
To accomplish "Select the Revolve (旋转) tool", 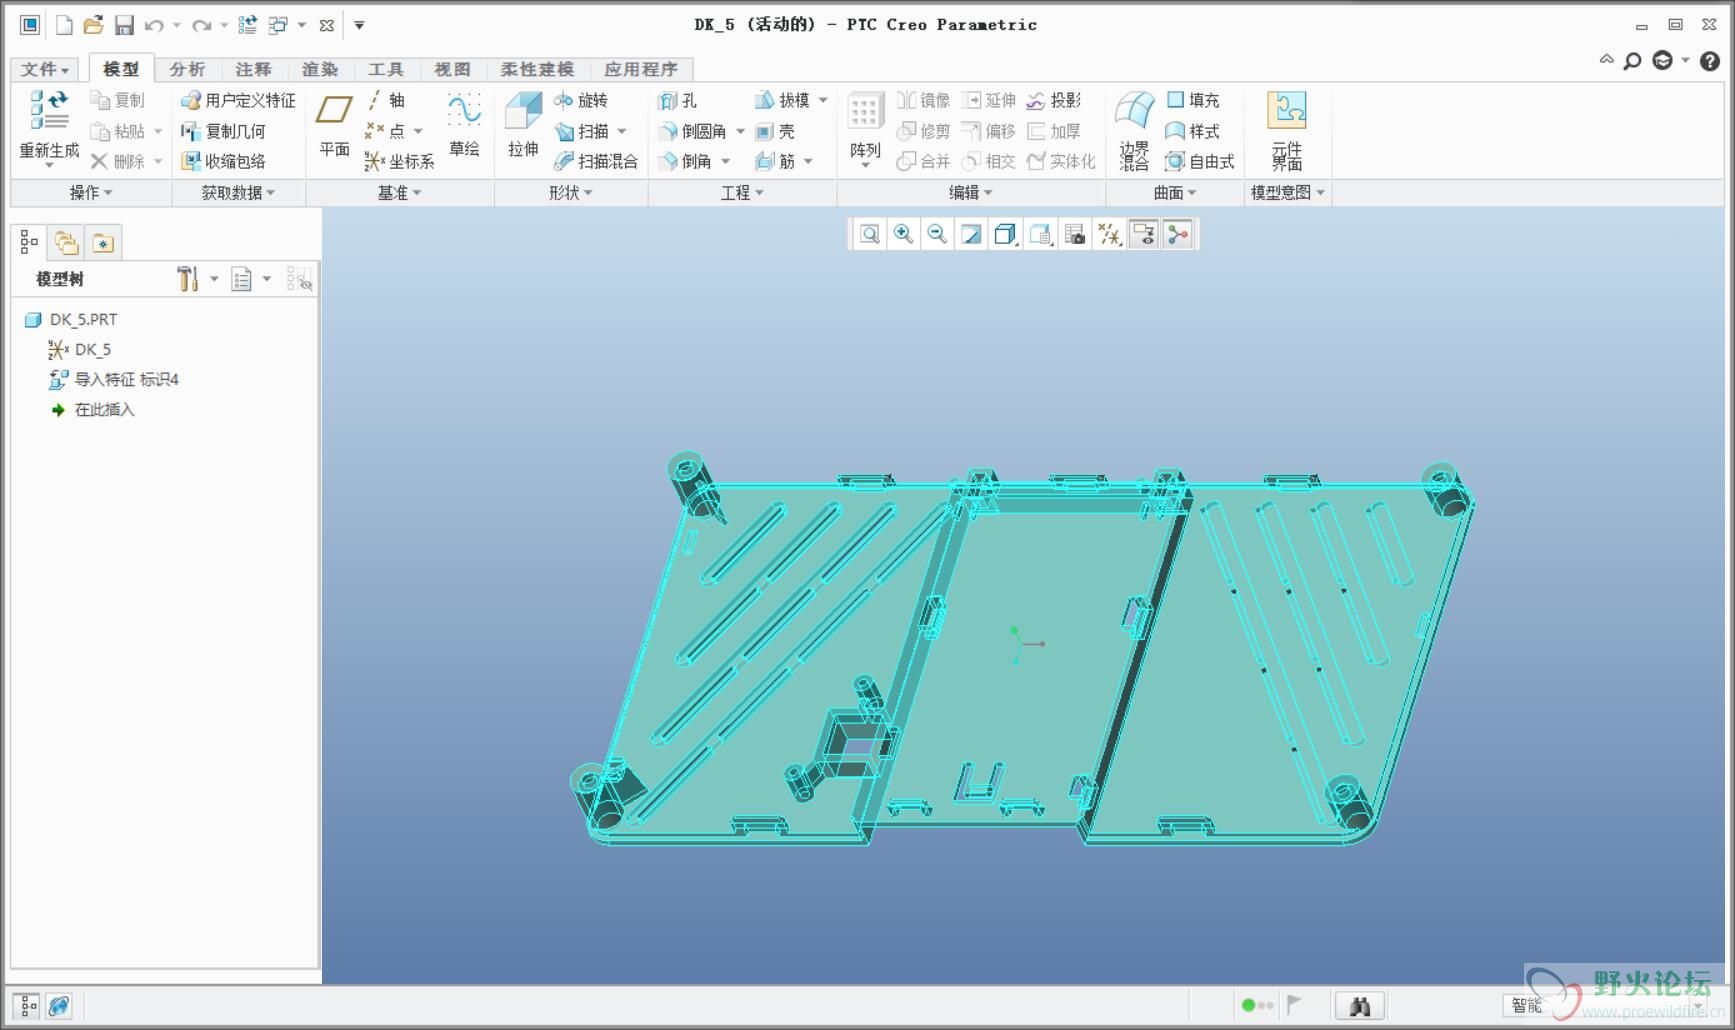I will pos(581,100).
